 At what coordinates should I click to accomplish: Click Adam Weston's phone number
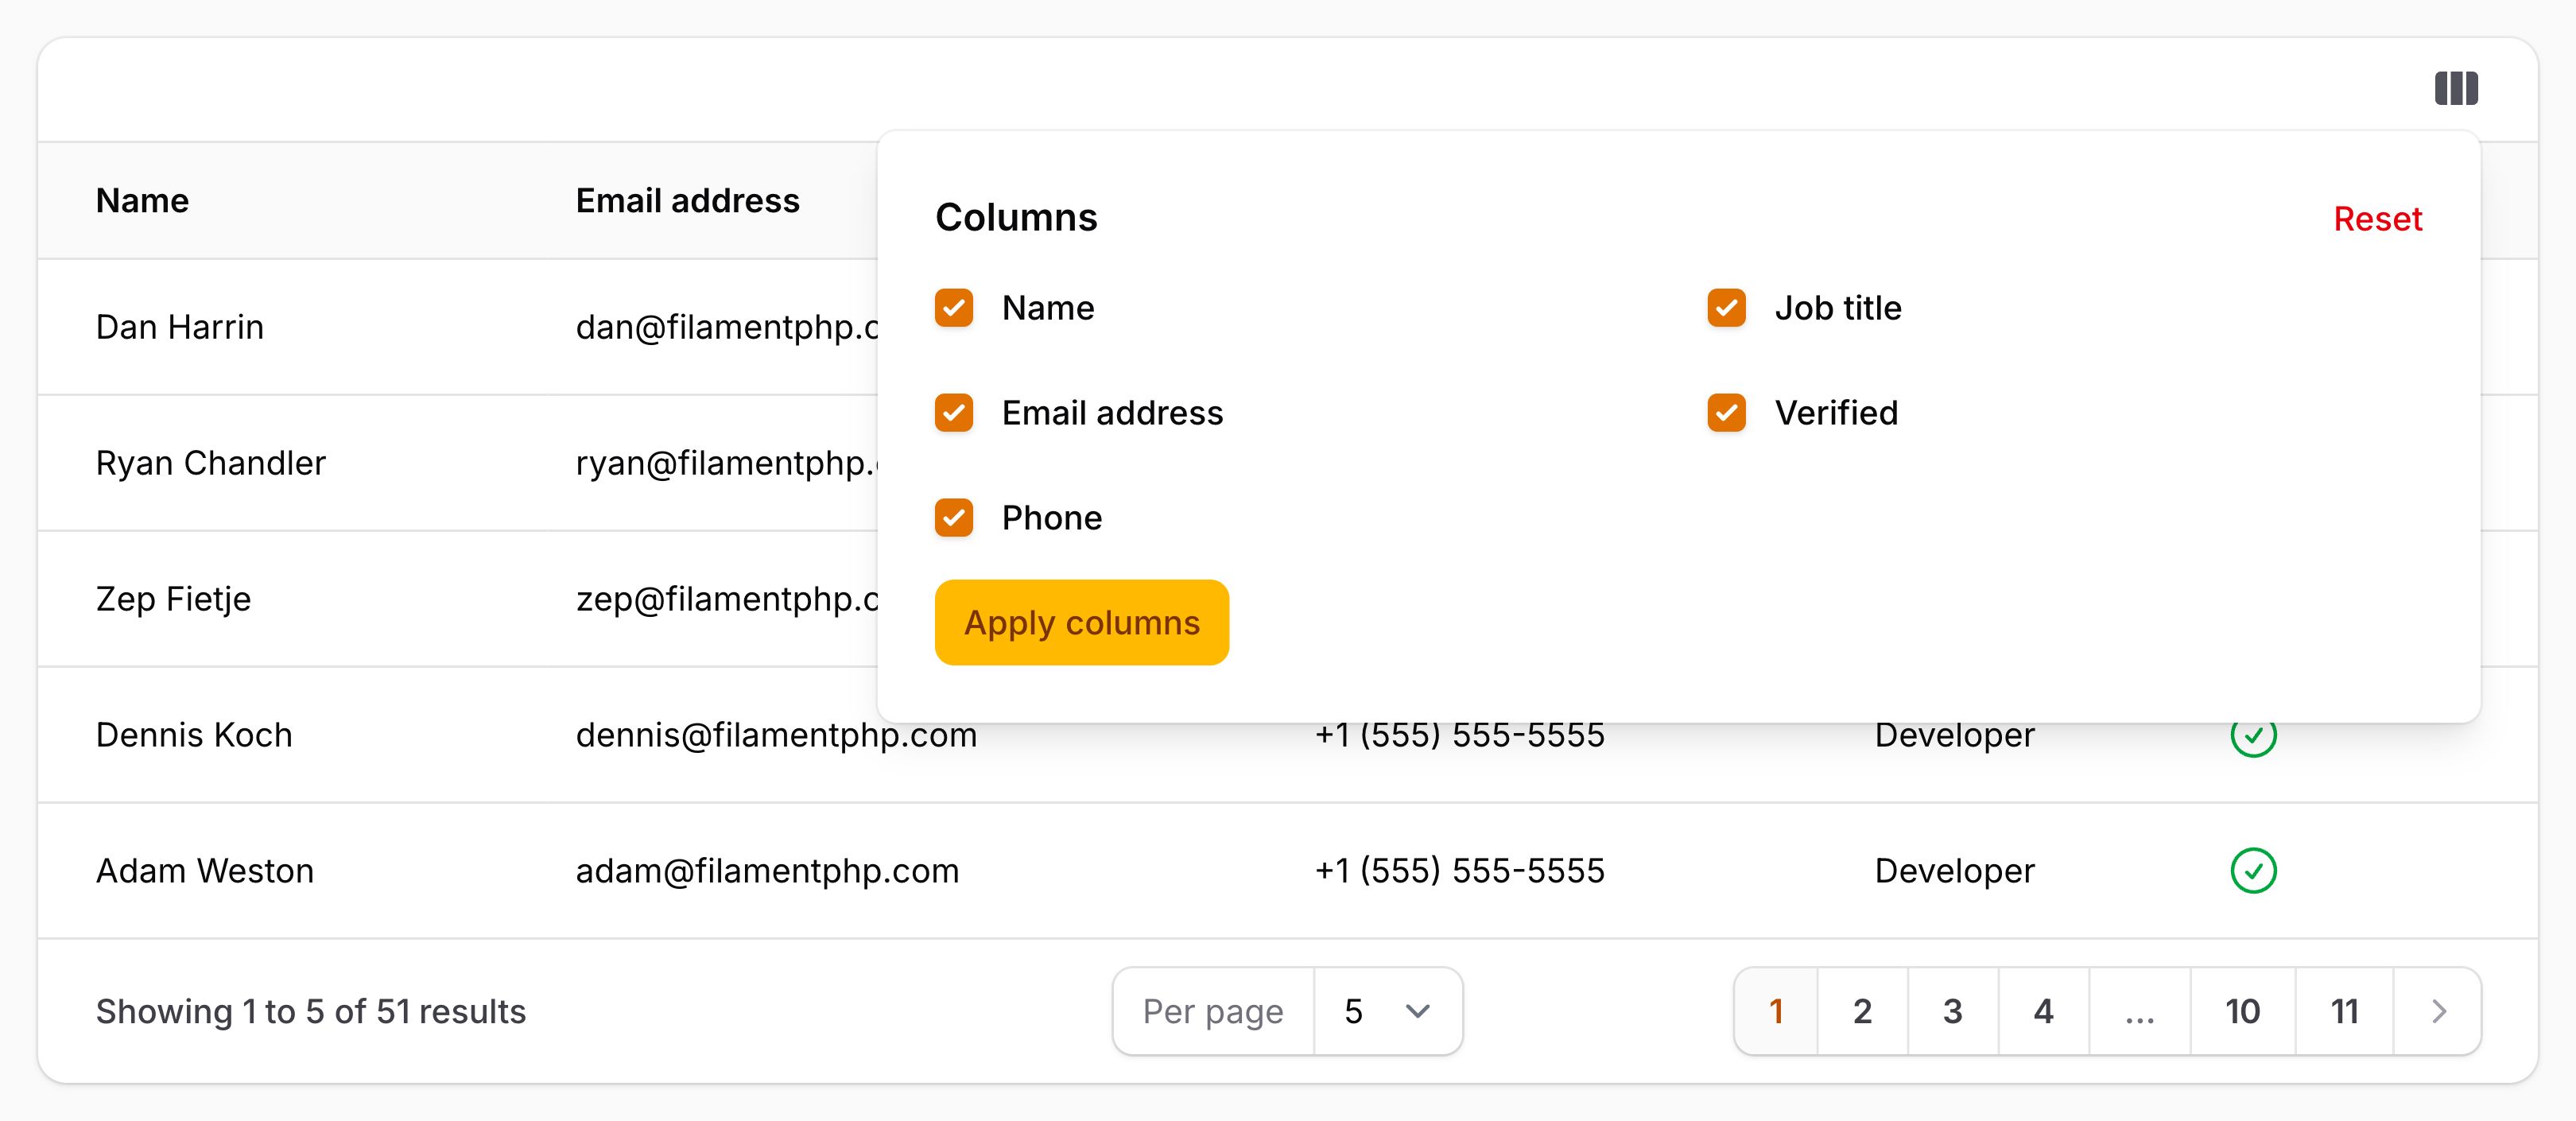pyautogui.click(x=1459, y=871)
